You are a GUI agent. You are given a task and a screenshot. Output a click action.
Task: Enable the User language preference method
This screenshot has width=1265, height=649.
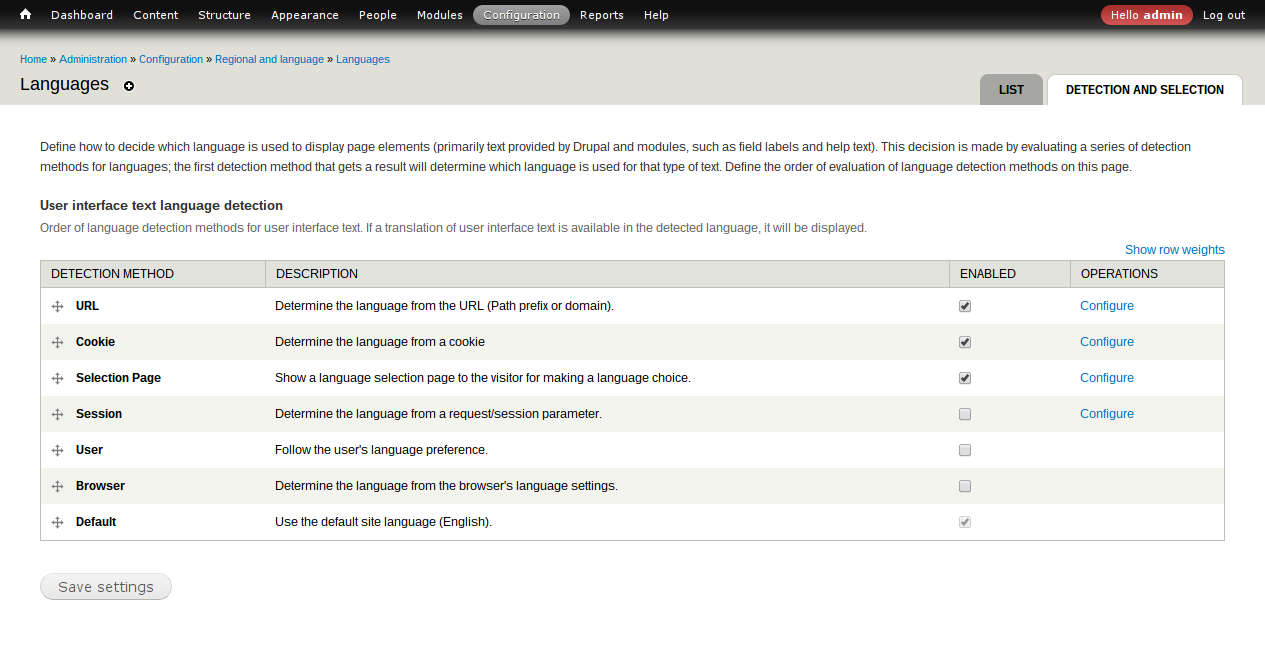[x=964, y=450]
